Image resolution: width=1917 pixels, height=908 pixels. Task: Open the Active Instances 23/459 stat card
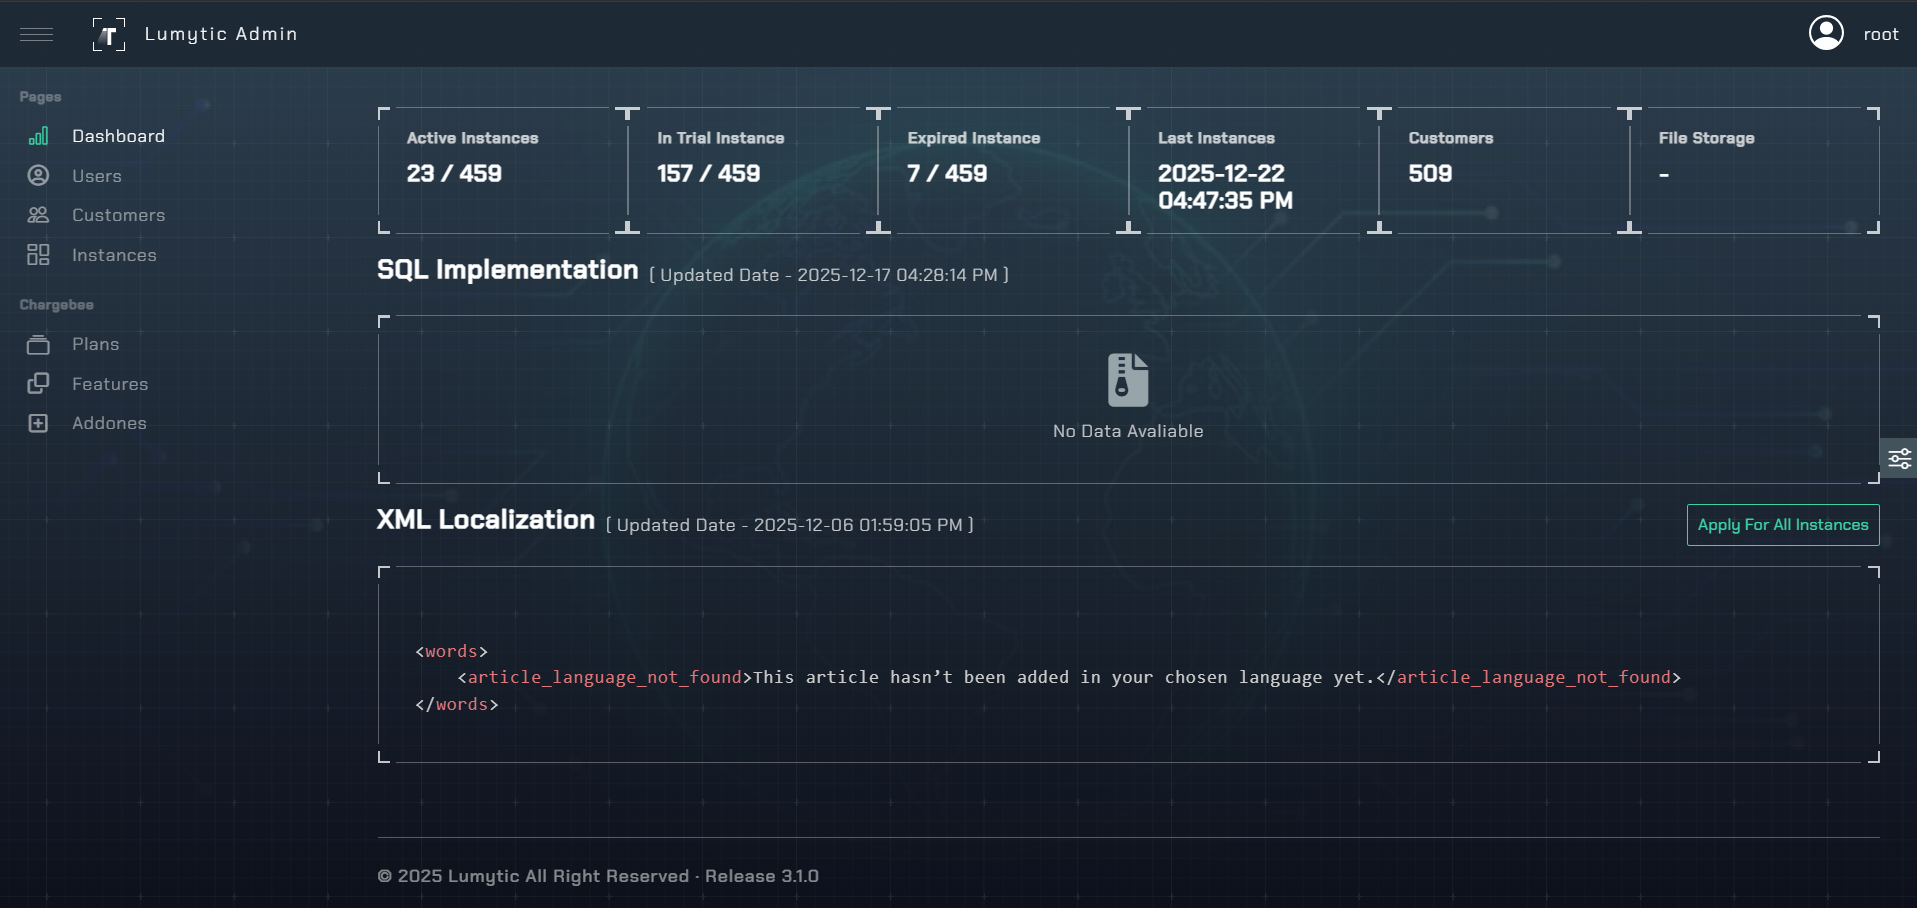point(500,170)
